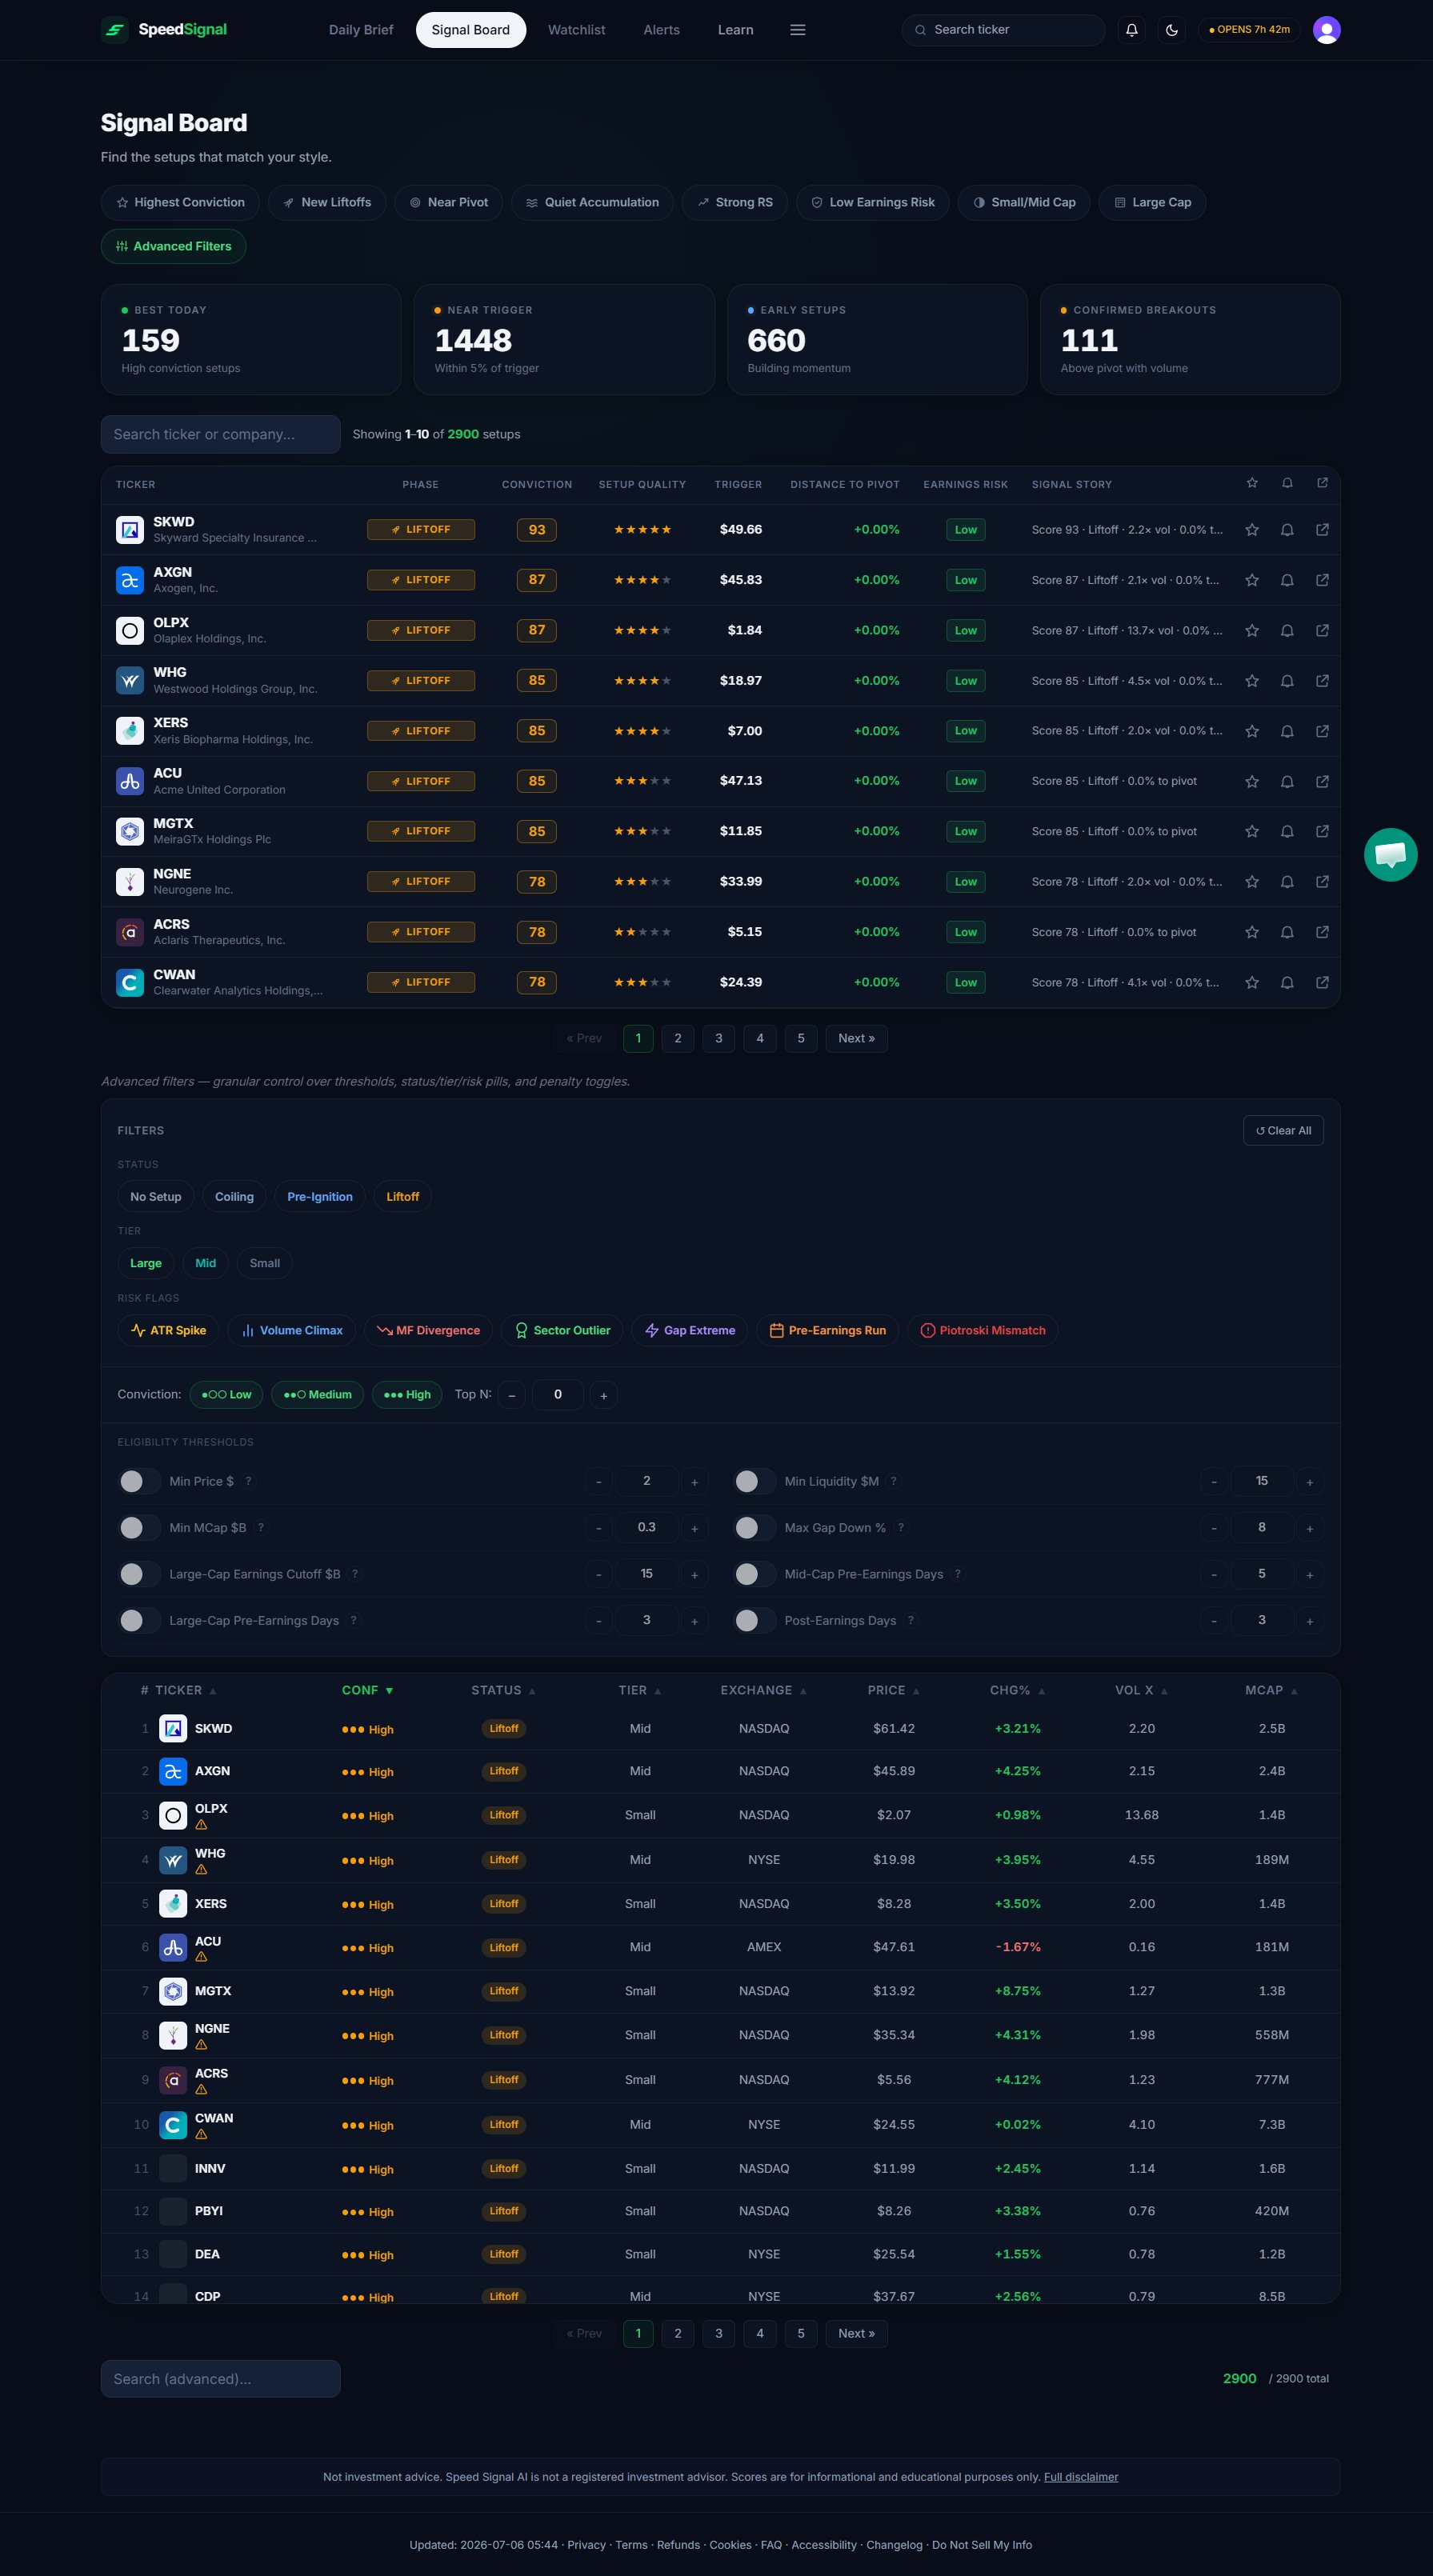
Task: Toggle Large-Cap Pre-Earnings Days switch
Action: (139, 1620)
